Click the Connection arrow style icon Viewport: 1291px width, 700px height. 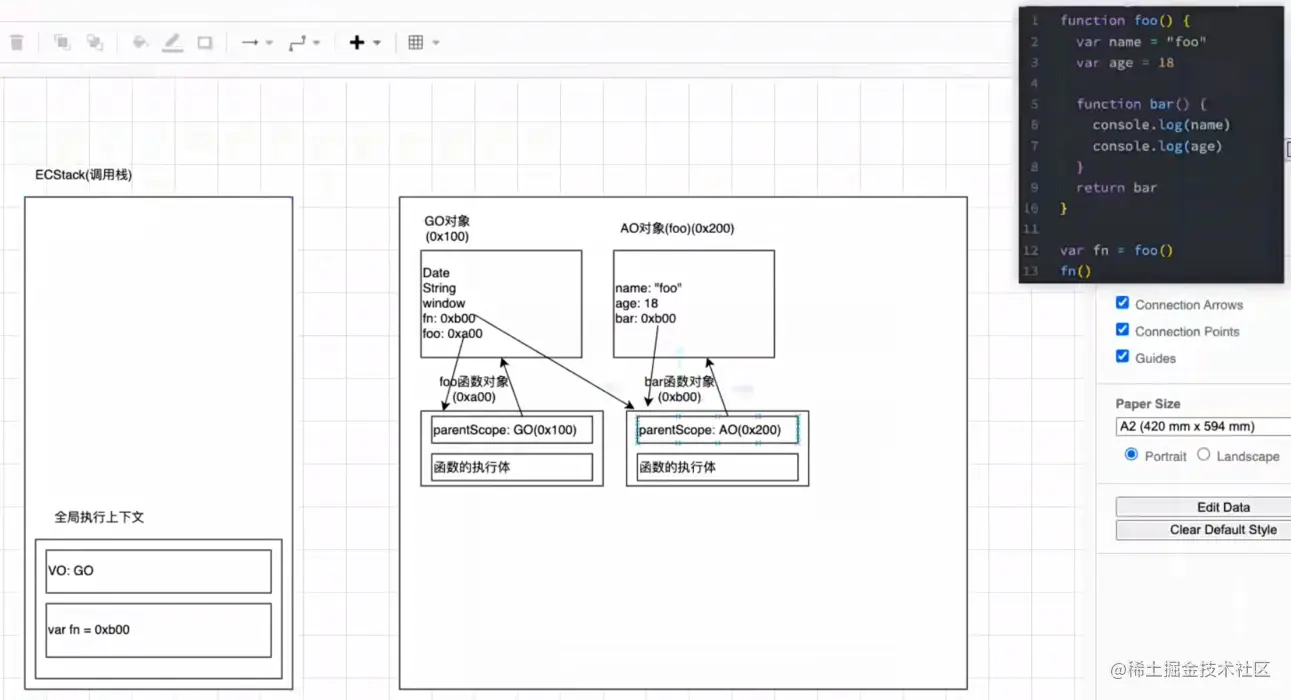point(250,42)
